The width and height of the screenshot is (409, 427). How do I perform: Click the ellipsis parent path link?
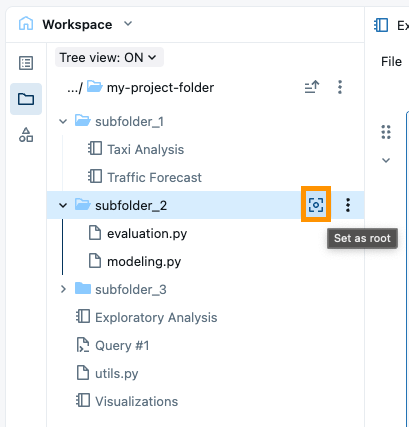point(75,88)
